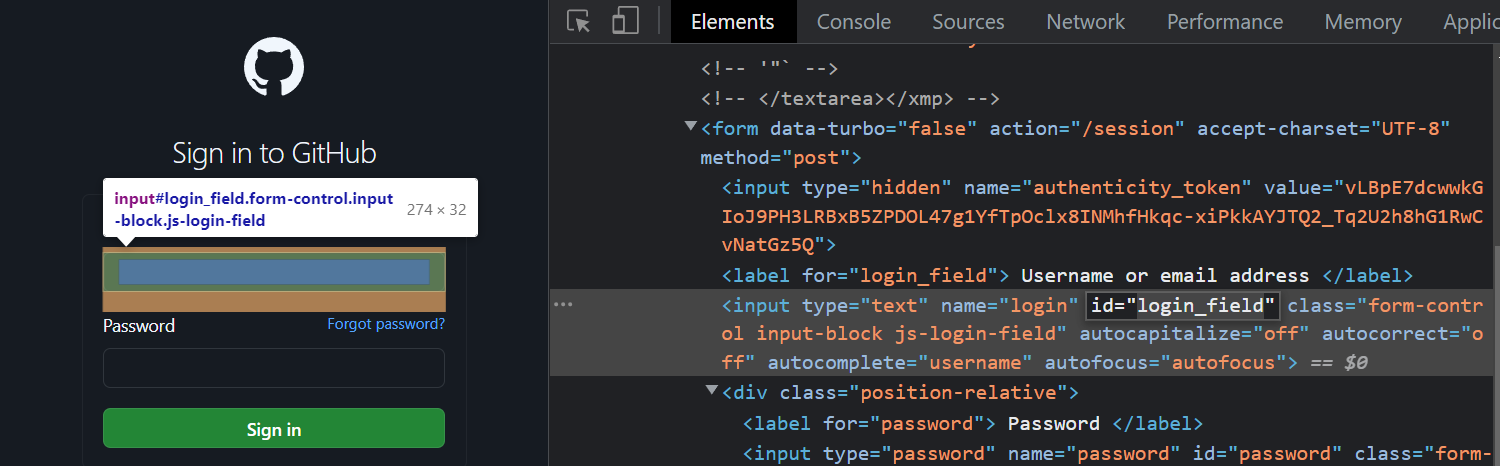Image resolution: width=1500 pixels, height=466 pixels.
Task: Switch to the Elements tab
Action: (x=733, y=21)
